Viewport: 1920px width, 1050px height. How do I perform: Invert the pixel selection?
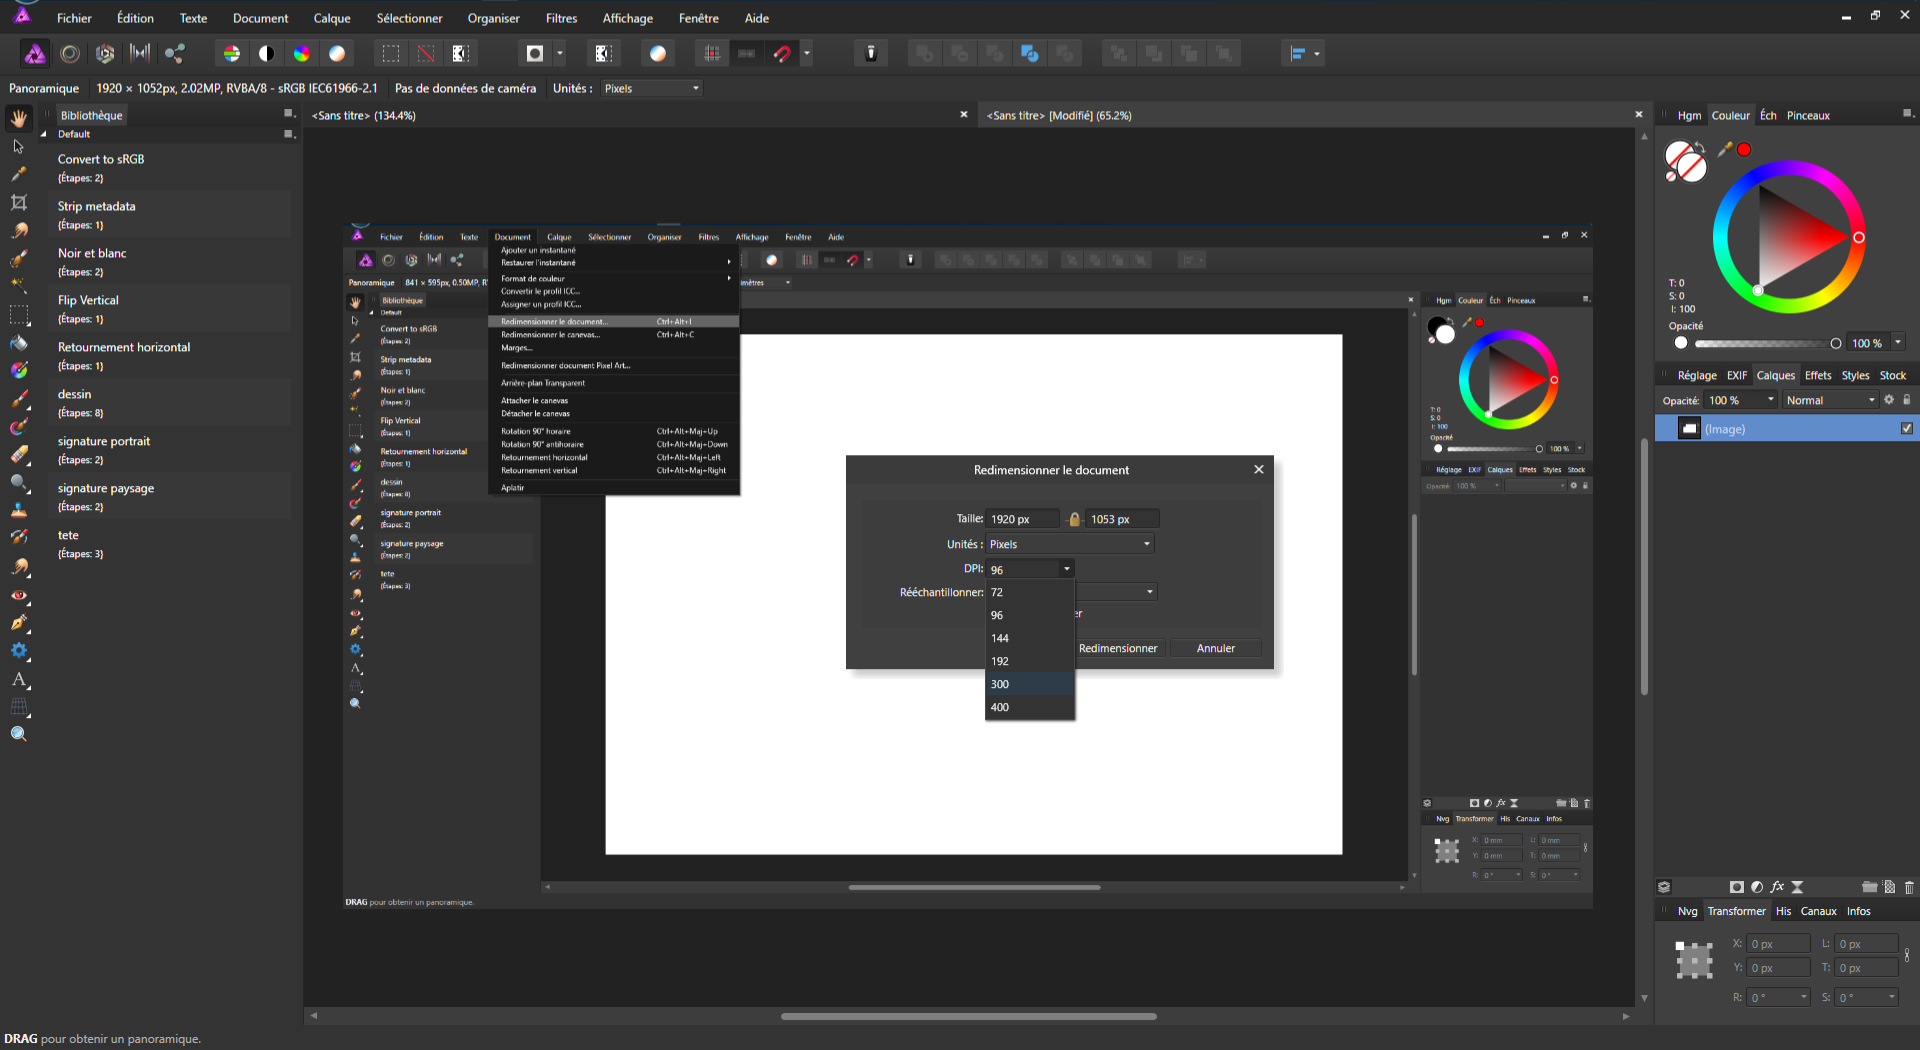(x=461, y=54)
